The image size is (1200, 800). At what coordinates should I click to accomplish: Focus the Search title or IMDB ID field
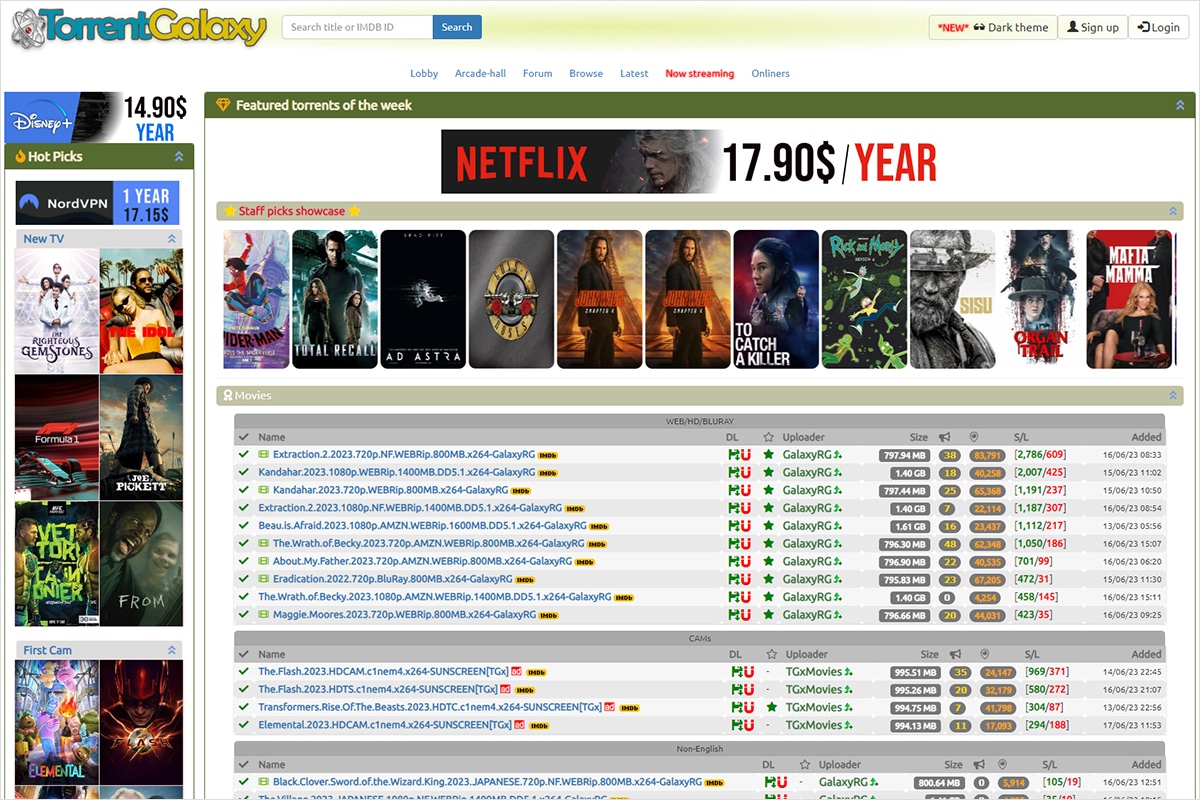[358, 27]
